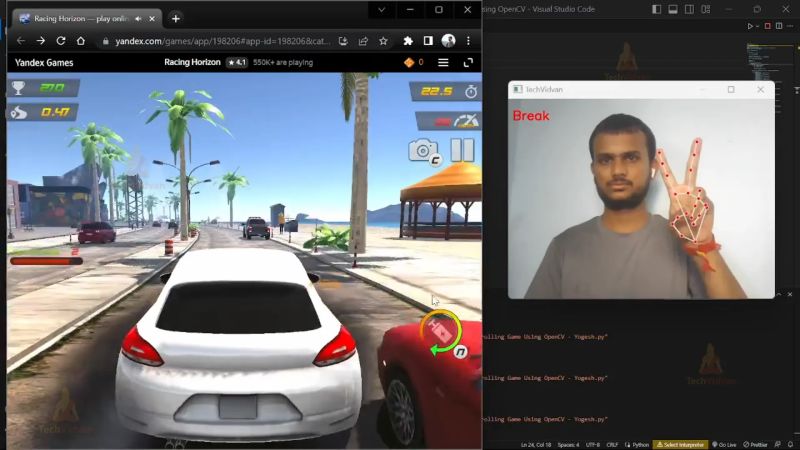Focus the yandex.com address bar
Image resolution: width=800 pixels, height=450 pixels.
click(222, 41)
